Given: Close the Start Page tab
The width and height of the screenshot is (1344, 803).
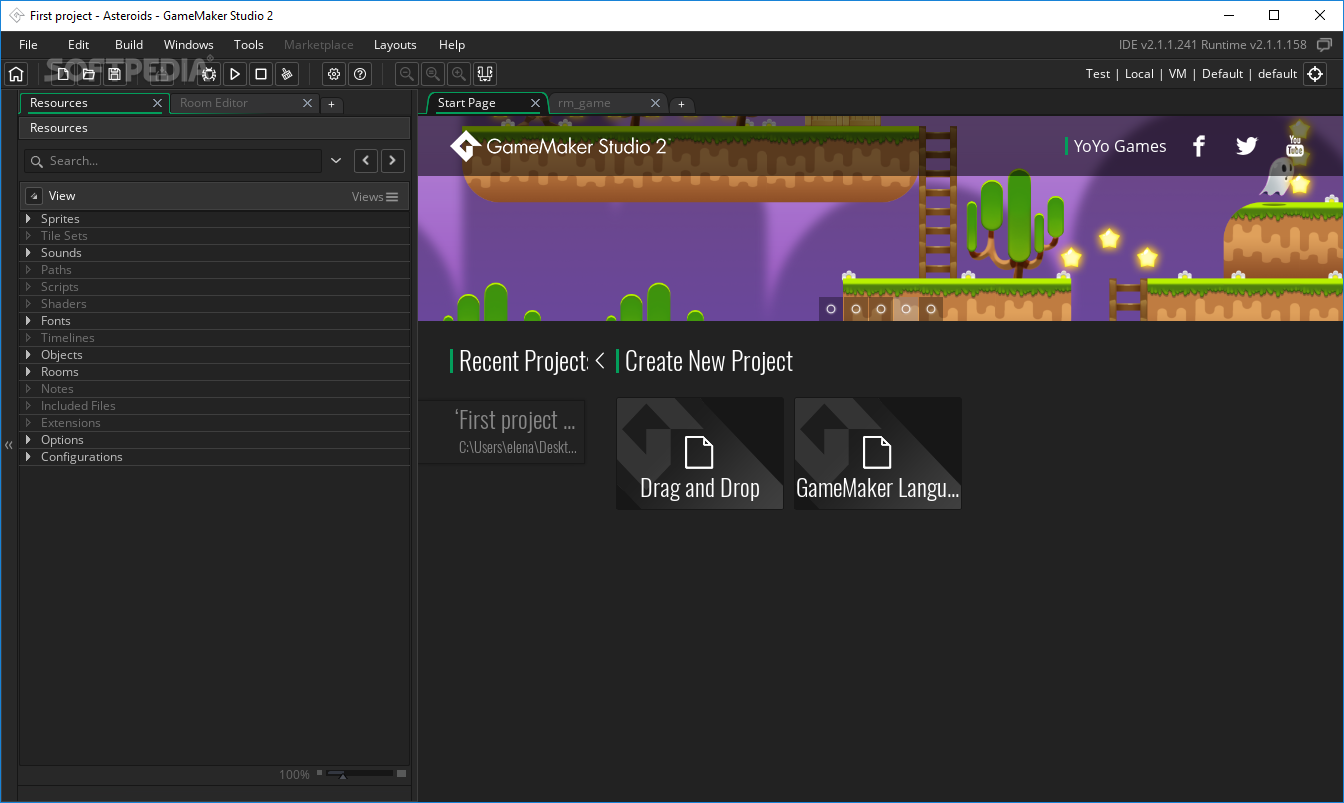Looking at the screenshot, I should click(x=535, y=103).
